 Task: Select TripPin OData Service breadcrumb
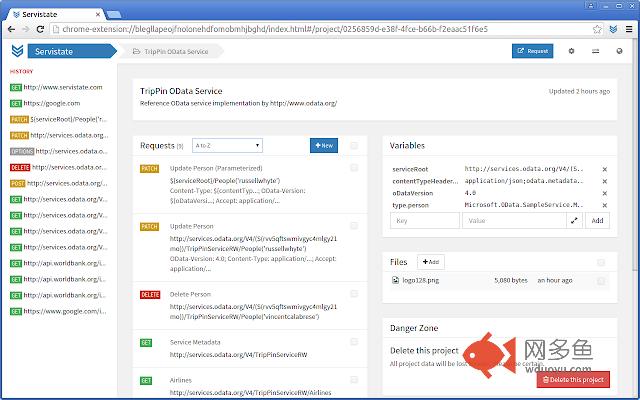(171, 51)
